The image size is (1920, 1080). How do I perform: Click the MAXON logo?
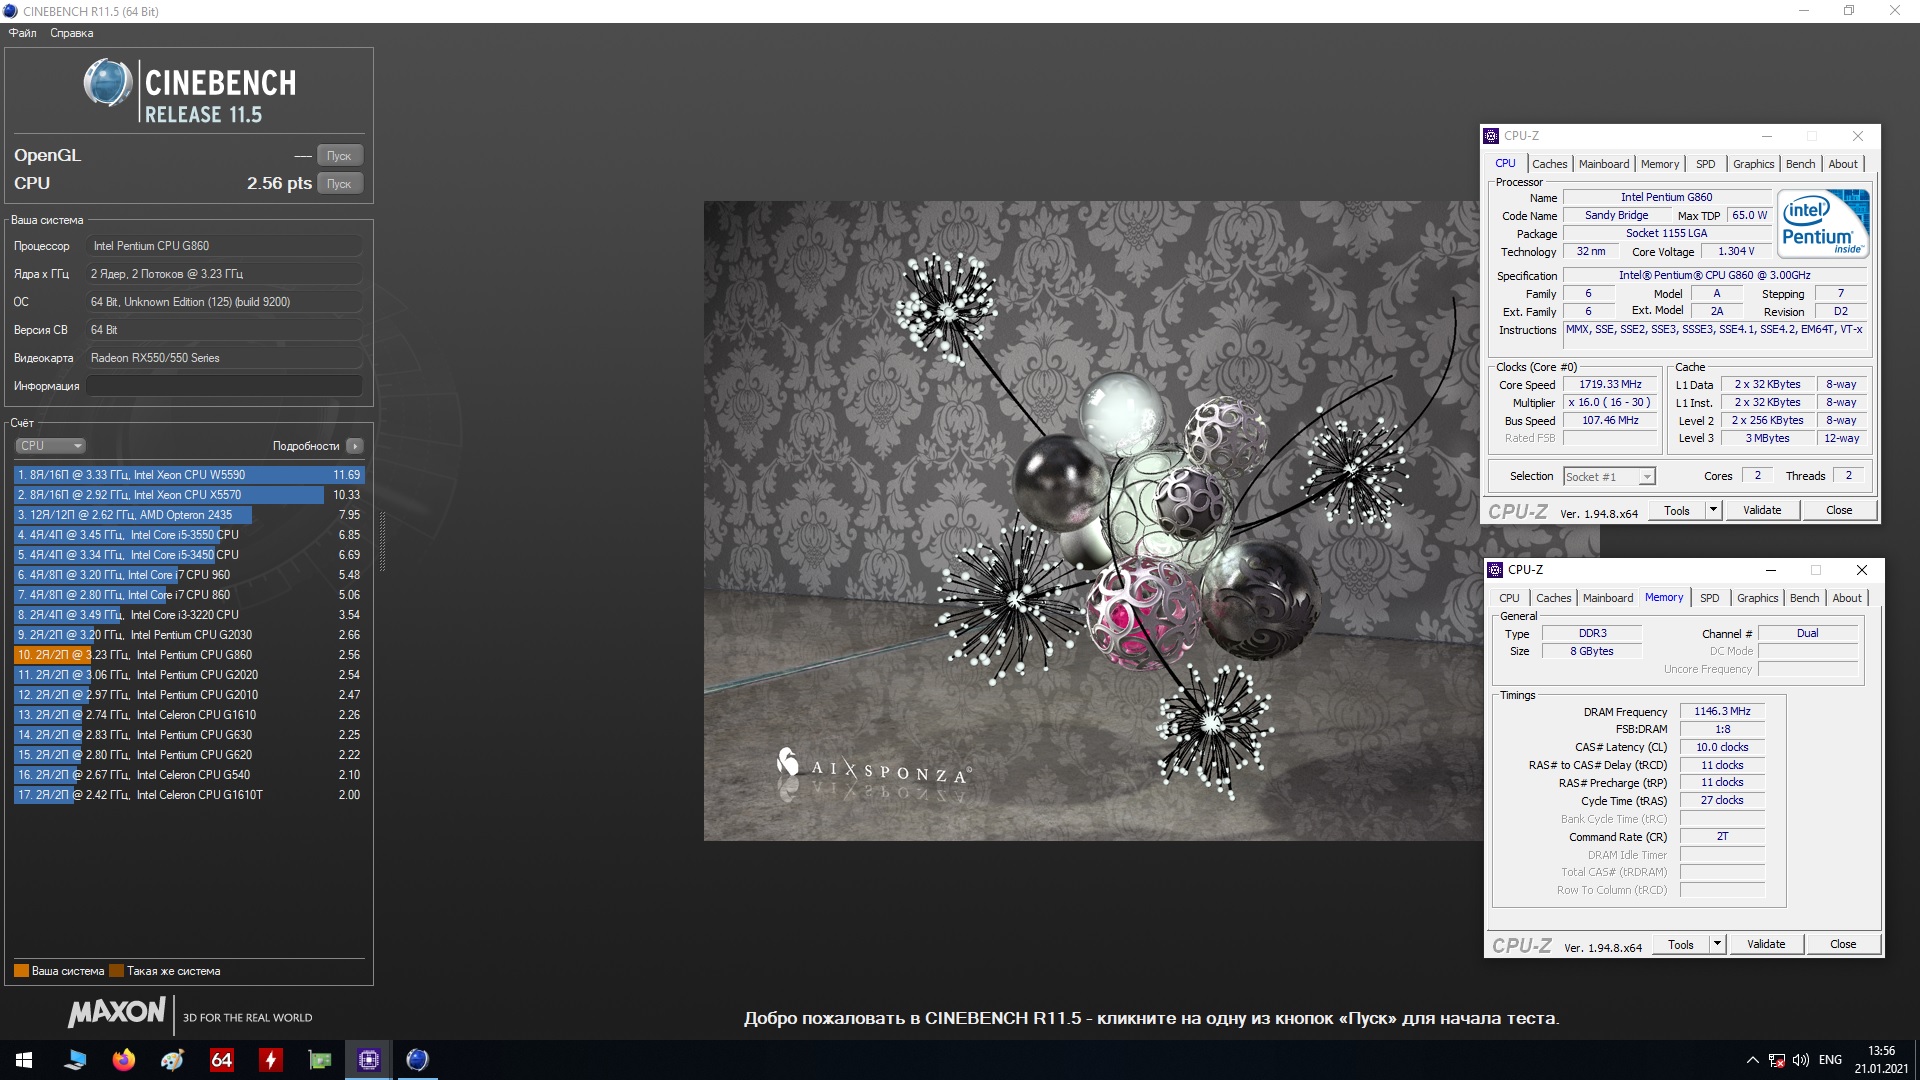click(116, 1012)
